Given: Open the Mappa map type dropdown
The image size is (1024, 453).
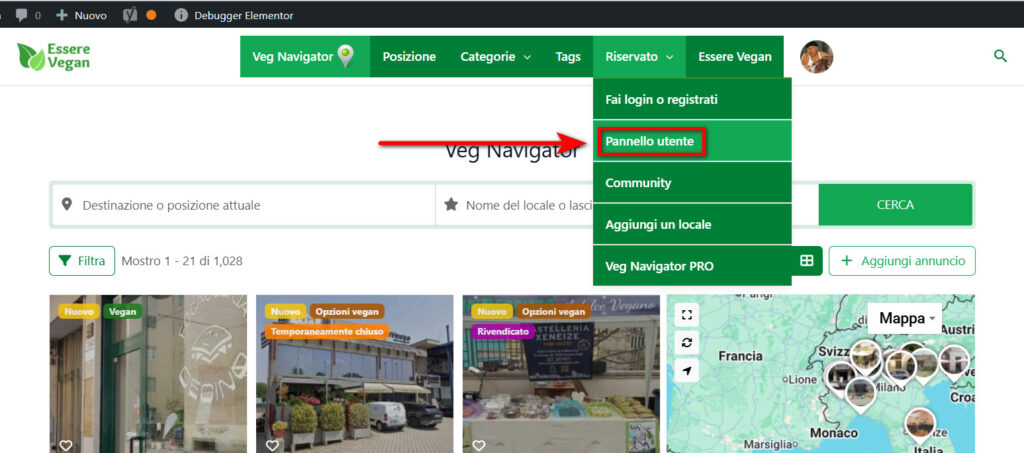Looking at the screenshot, I should tap(906, 319).
